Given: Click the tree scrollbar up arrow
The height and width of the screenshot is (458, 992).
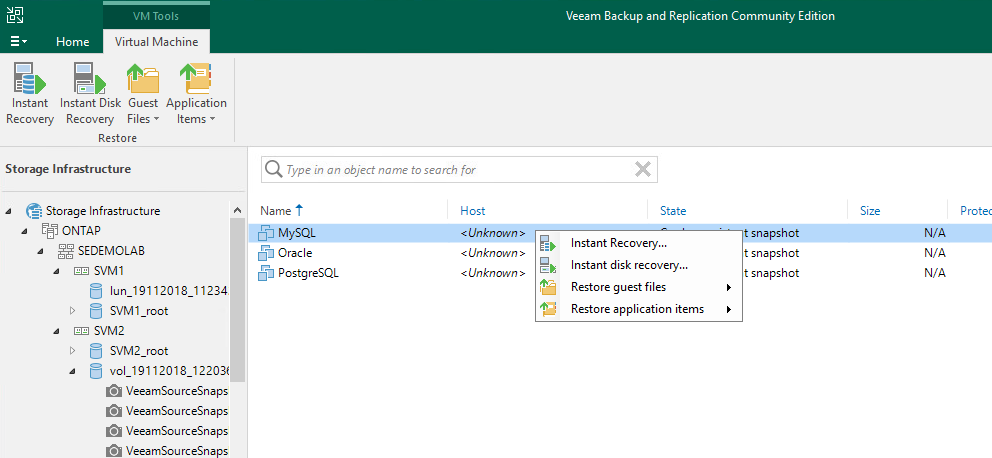Looking at the screenshot, I should point(237,211).
